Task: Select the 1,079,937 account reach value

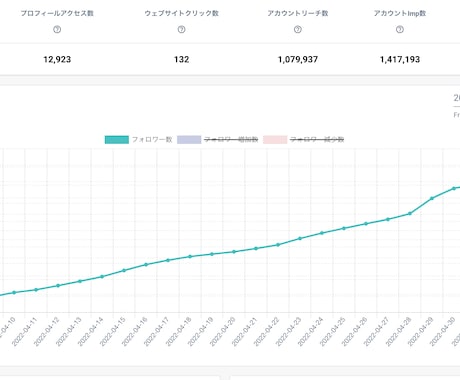Action: click(298, 59)
